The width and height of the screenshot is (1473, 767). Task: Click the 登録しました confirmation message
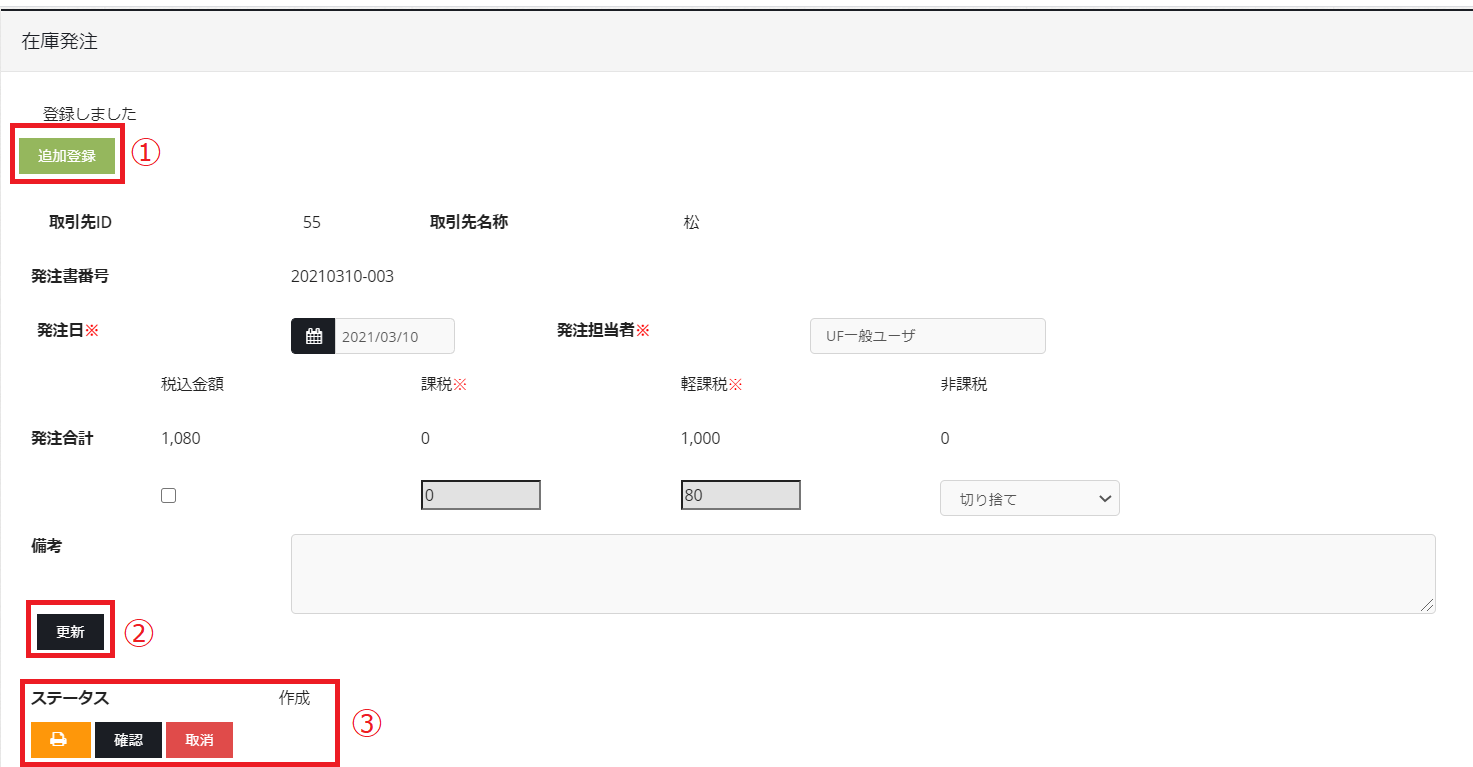pos(90,114)
